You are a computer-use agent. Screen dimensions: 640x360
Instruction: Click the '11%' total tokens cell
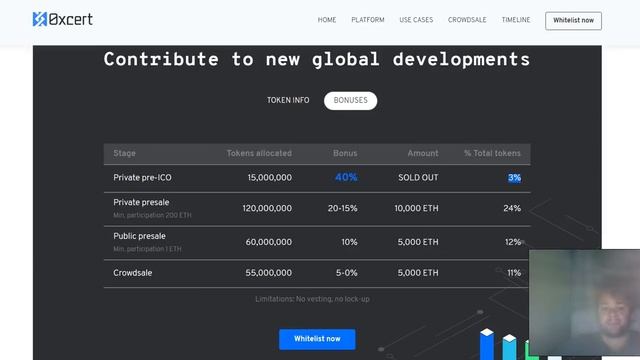[514, 273]
